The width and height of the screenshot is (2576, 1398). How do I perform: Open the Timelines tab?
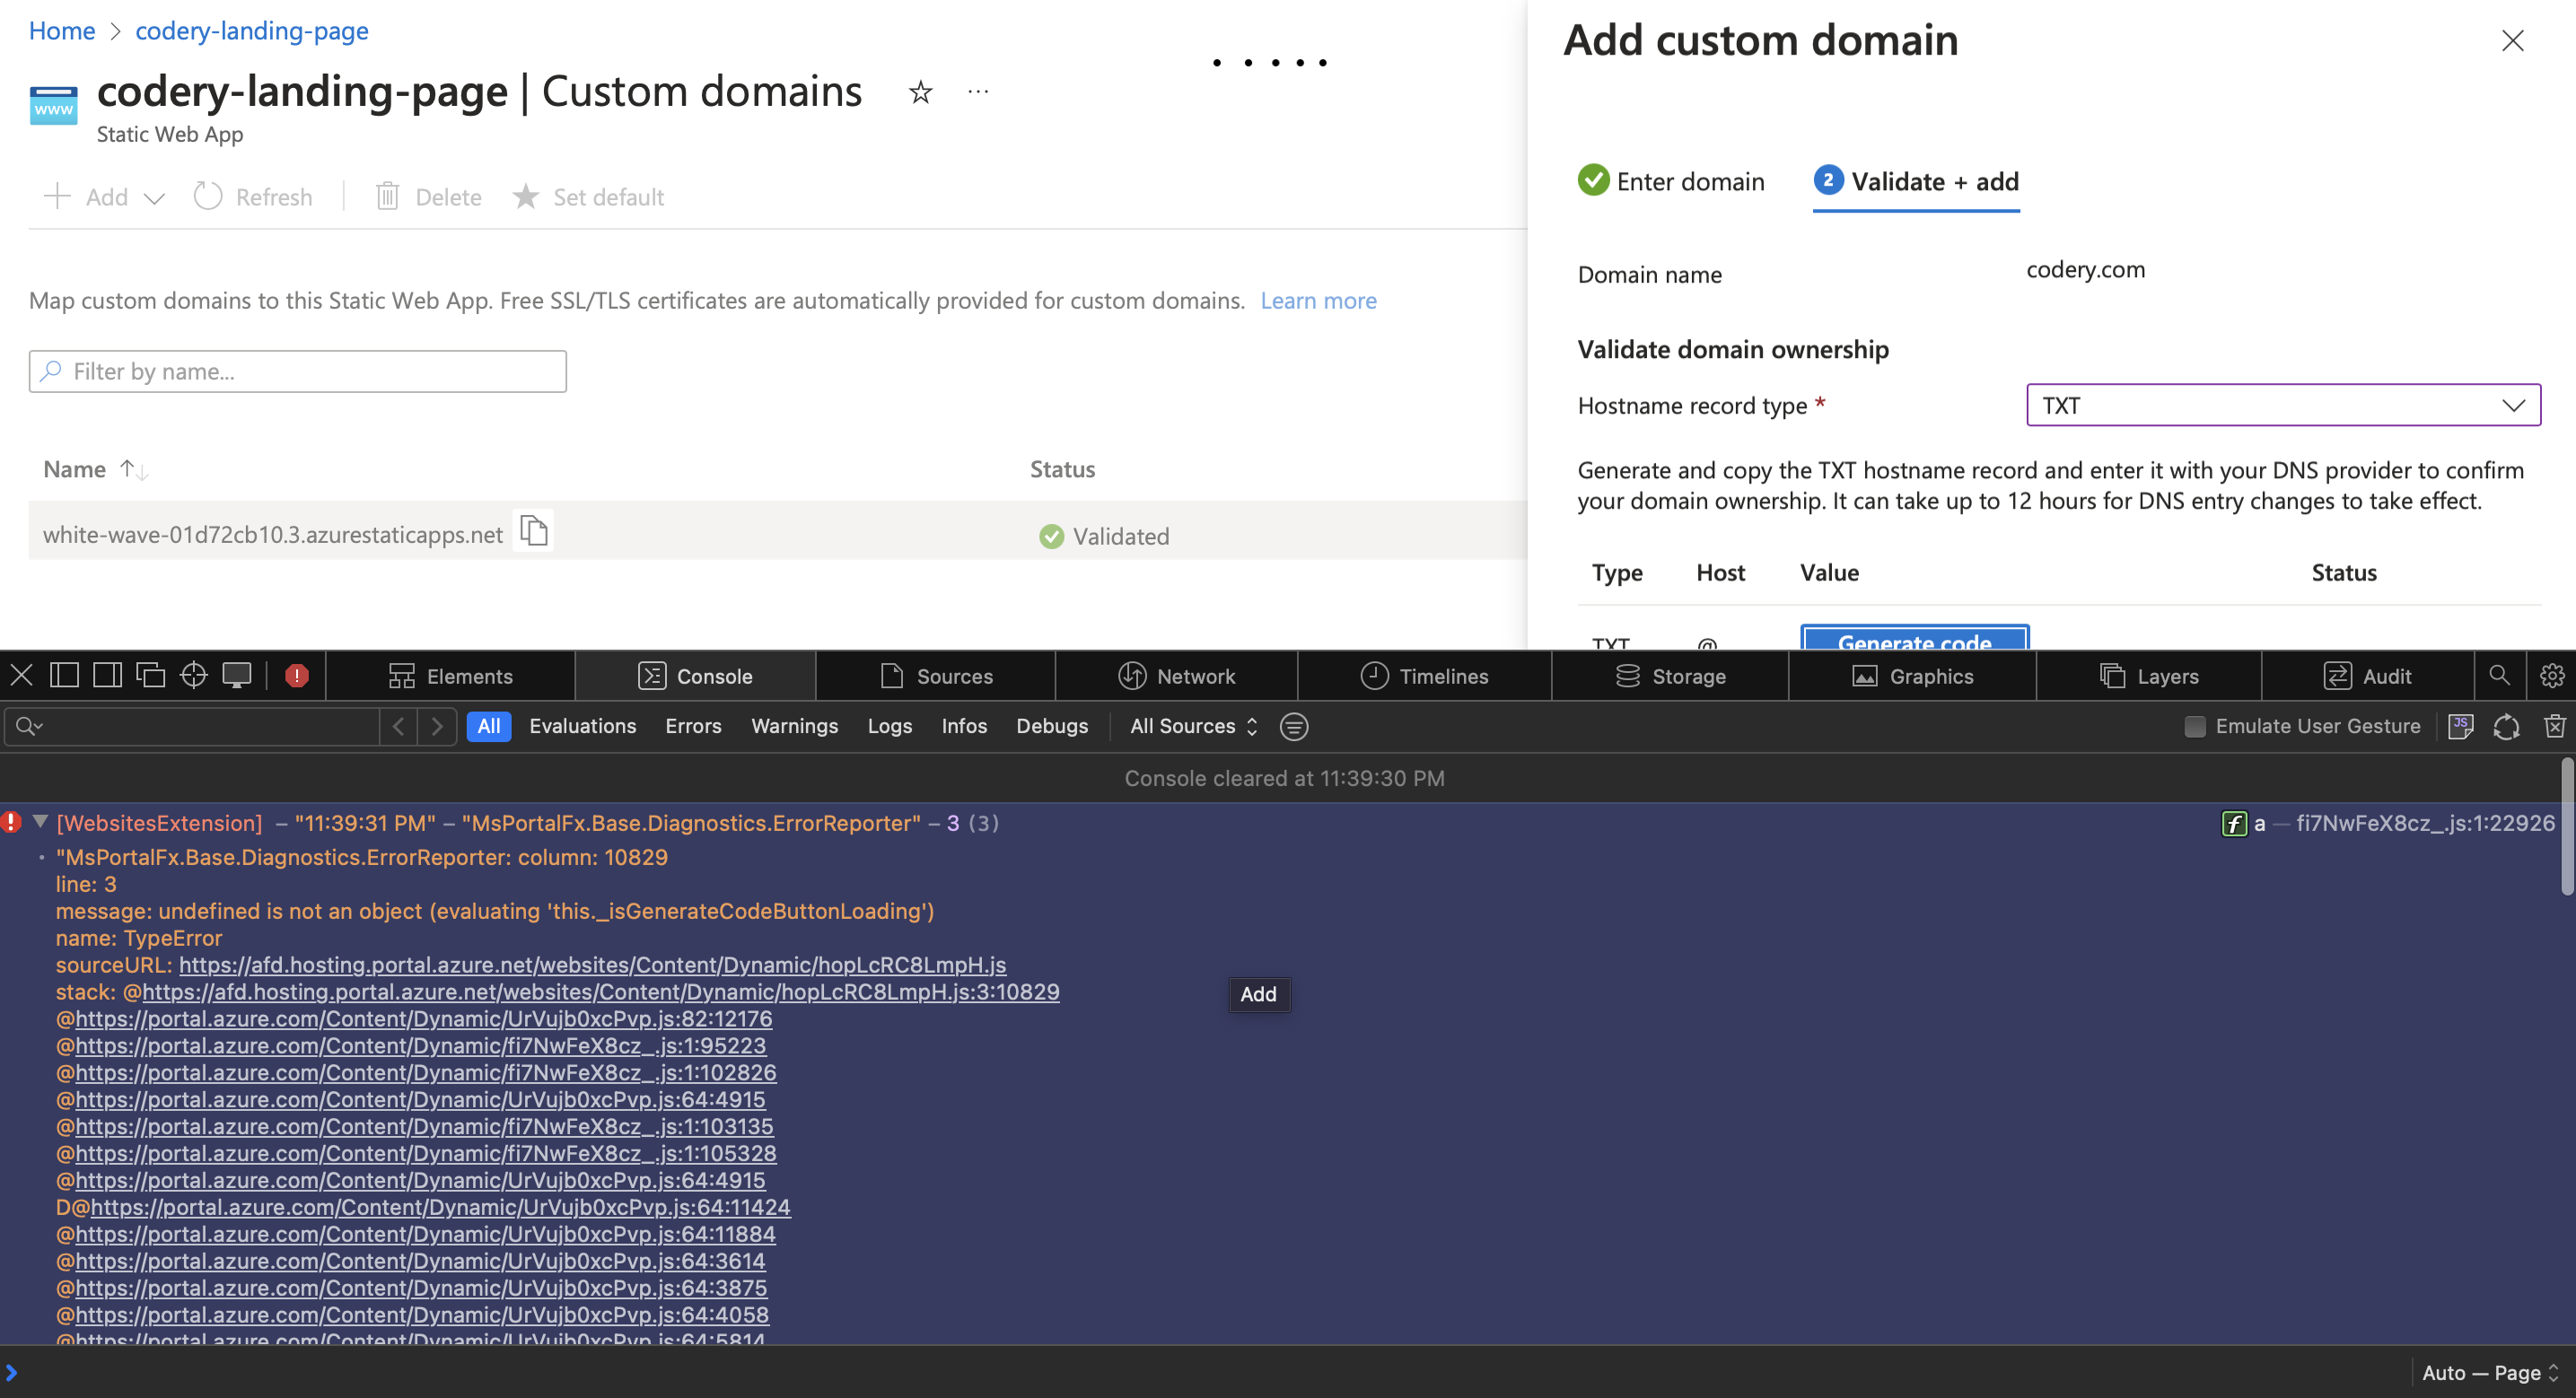coord(1424,676)
